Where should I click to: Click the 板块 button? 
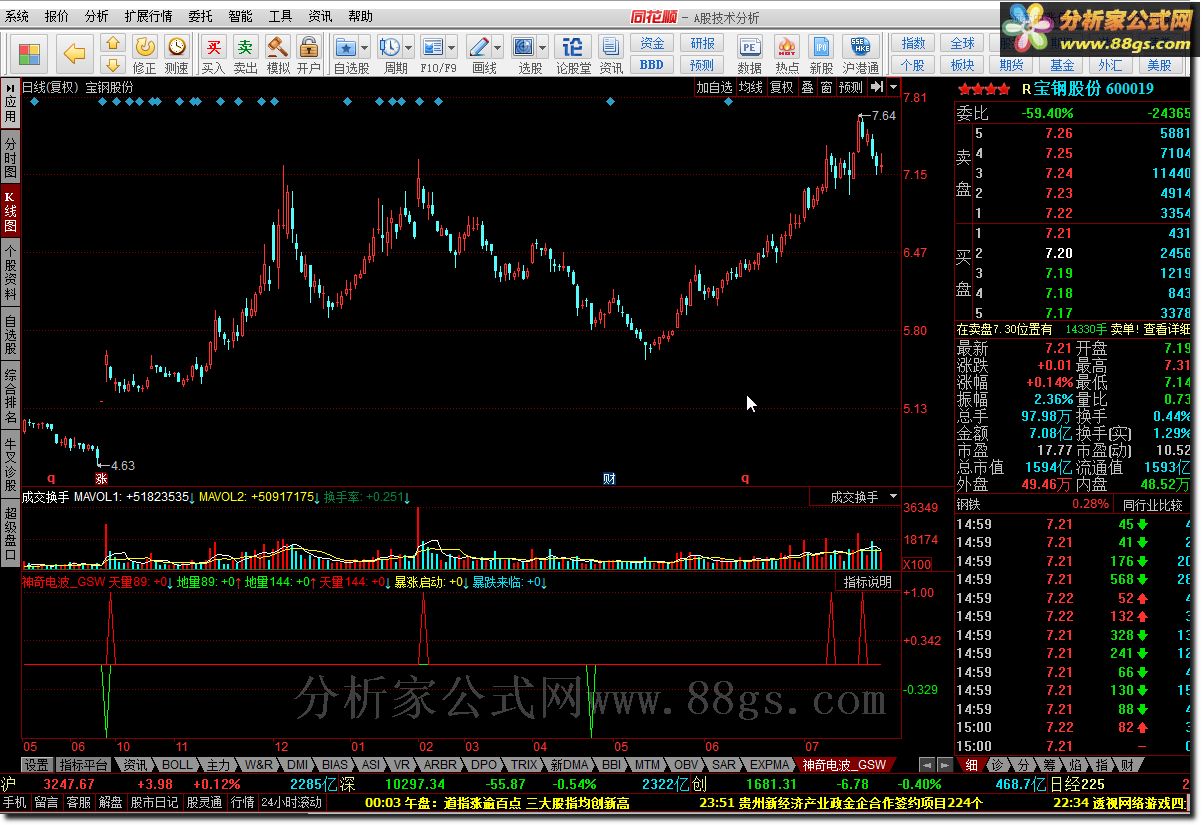coord(962,65)
